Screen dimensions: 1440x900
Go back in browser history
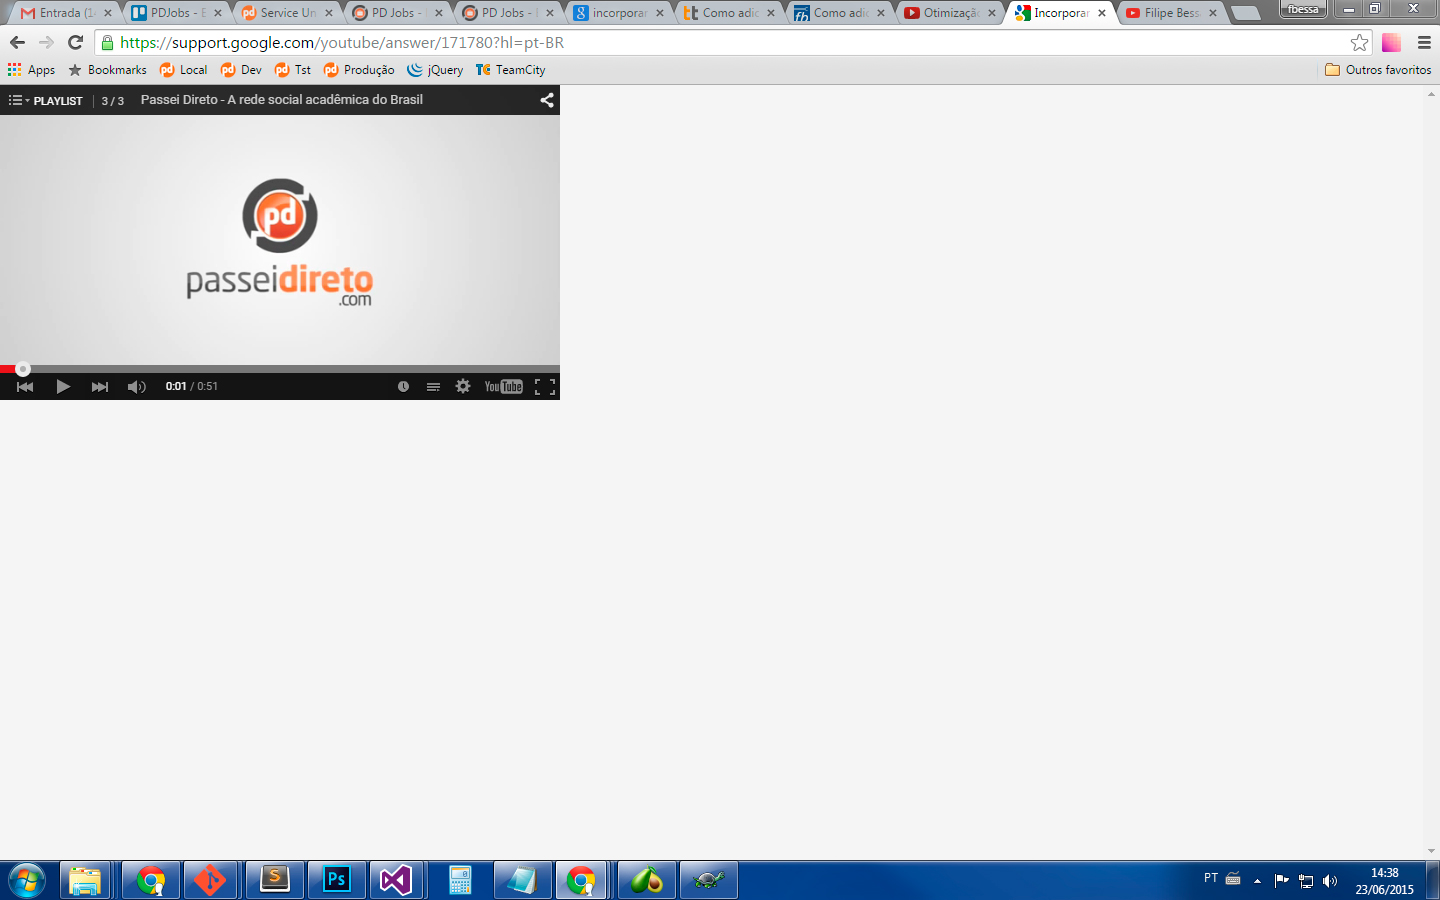[17, 42]
